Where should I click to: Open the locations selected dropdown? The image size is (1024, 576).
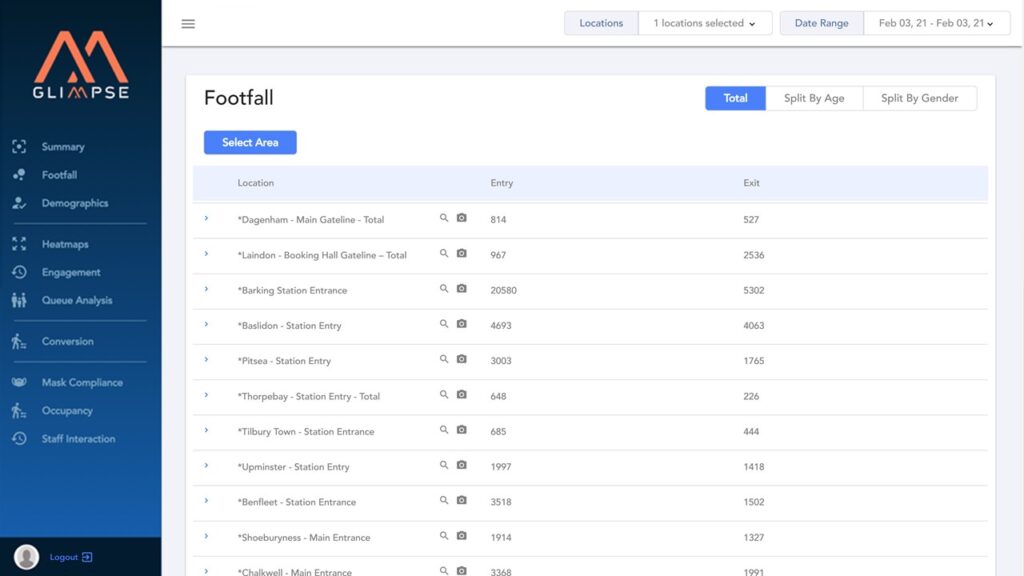(x=705, y=22)
